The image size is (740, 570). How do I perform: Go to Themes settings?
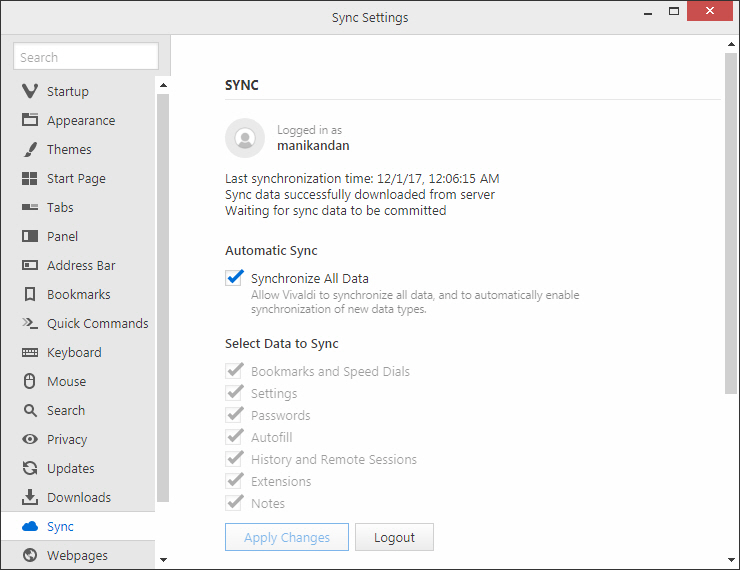(x=78, y=149)
